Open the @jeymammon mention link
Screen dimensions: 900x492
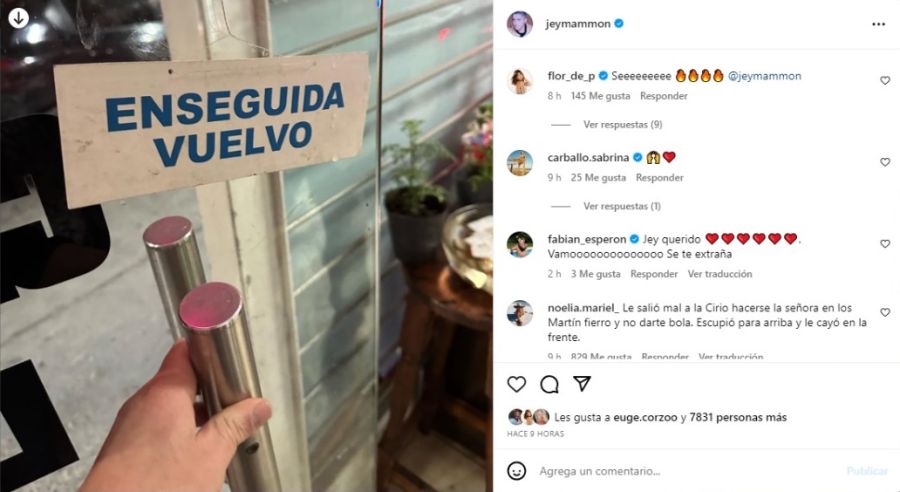pos(765,76)
